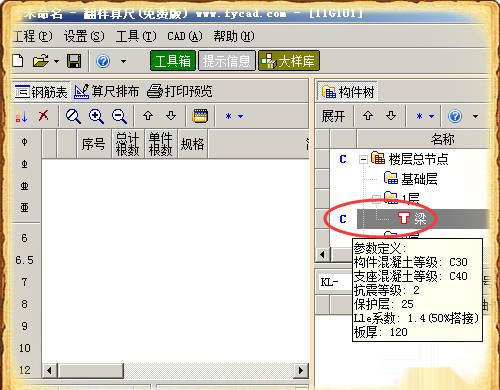Image resolution: width=500 pixels, height=390 pixels.
Task: Open a project with the folder icon
Action: (x=41, y=61)
